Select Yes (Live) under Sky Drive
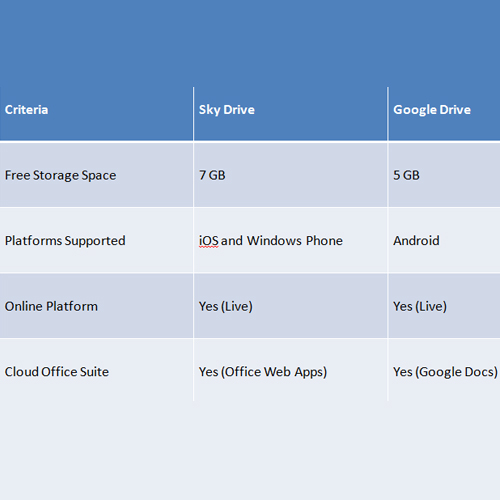Screen dimensions: 500x500 pyautogui.click(x=290, y=306)
